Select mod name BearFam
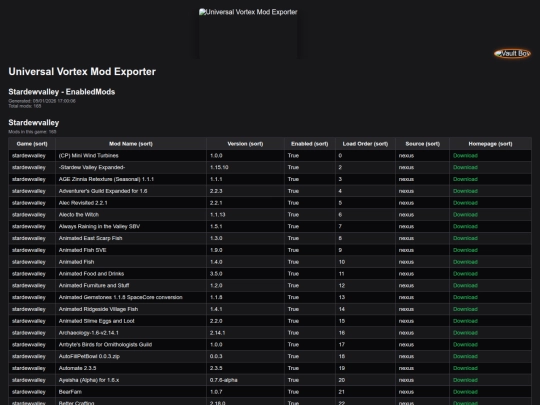This screenshot has width=540, height=405. pyautogui.click(x=70, y=392)
